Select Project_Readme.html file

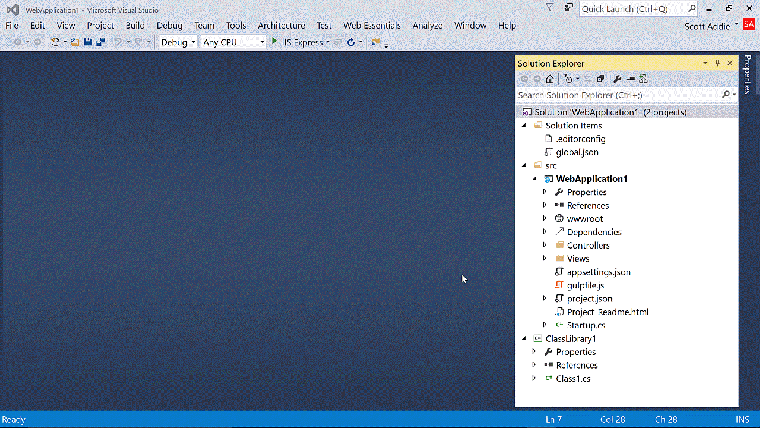[x=607, y=312]
